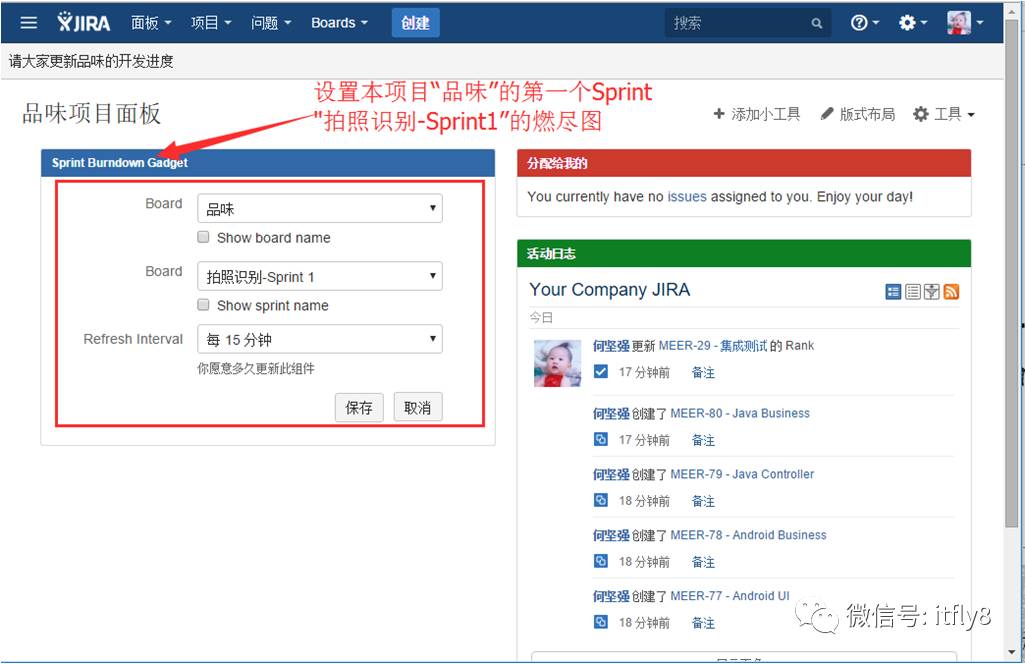This screenshot has width=1025, height=664.
Task: Click 备注 under MEER-78 entry
Action: coord(703,561)
